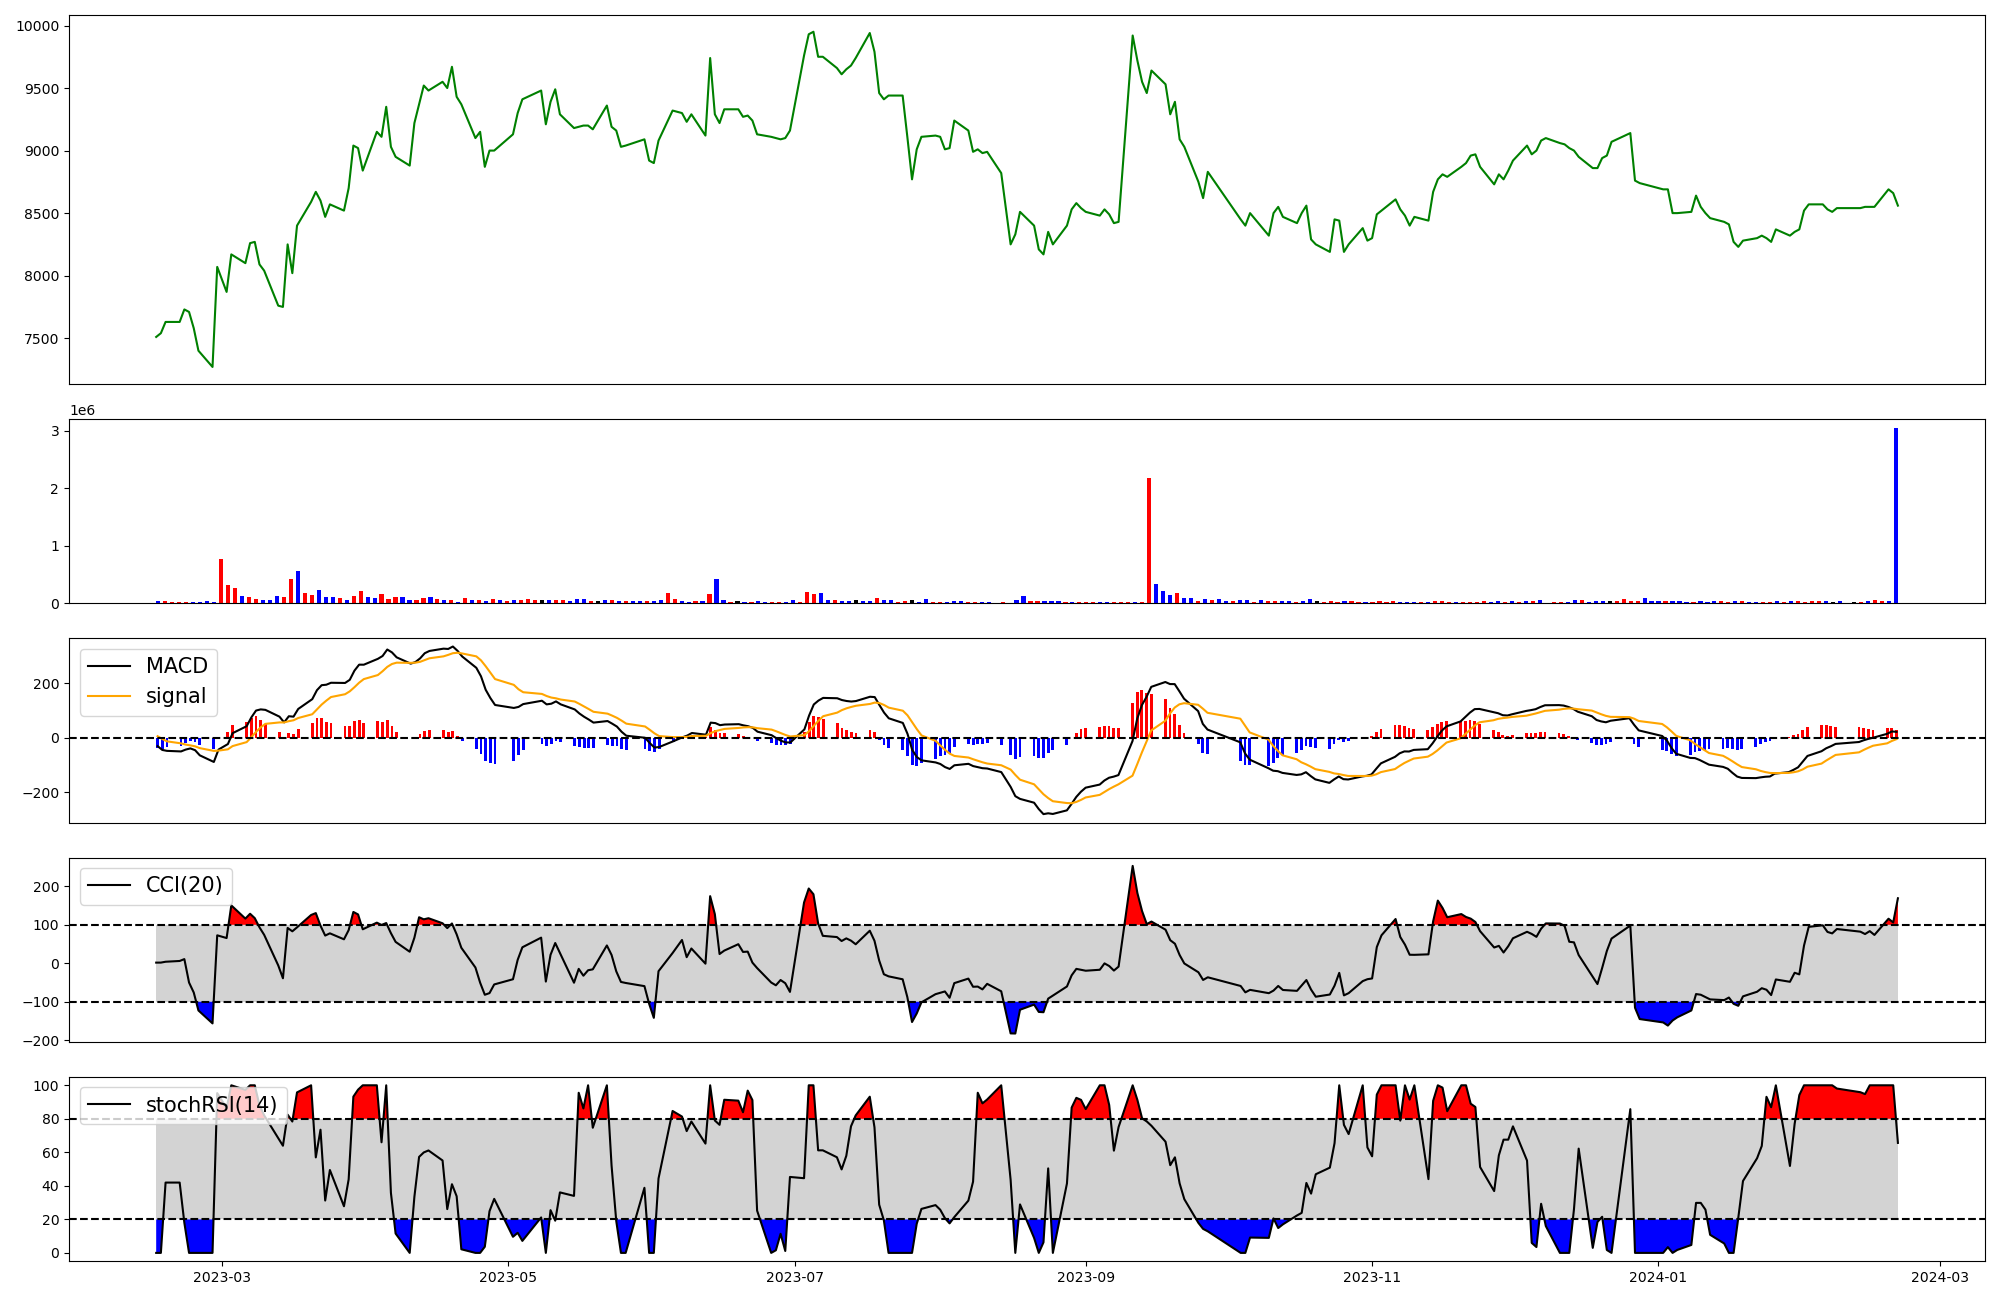
Task: Click the signal legend label
Action: (176, 696)
